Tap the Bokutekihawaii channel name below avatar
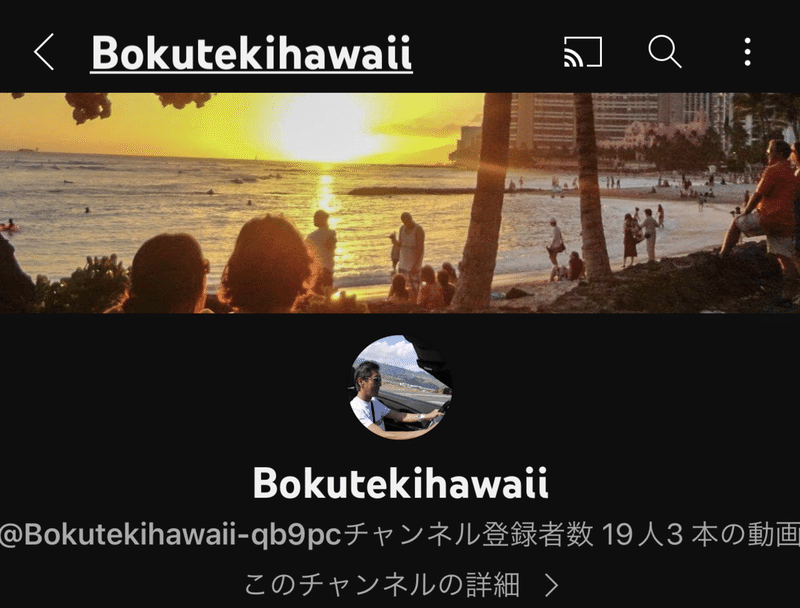The width and height of the screenshot is (800, 608). (x=401, y=483)
